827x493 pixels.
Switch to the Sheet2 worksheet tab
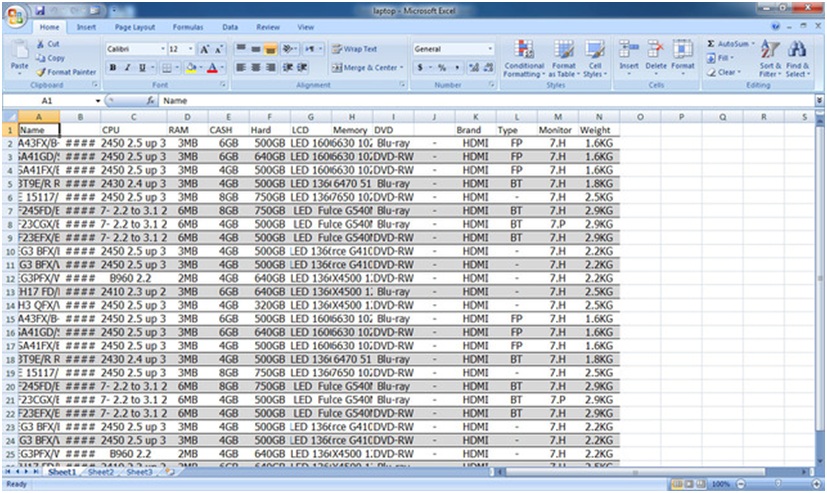point(101,471)
